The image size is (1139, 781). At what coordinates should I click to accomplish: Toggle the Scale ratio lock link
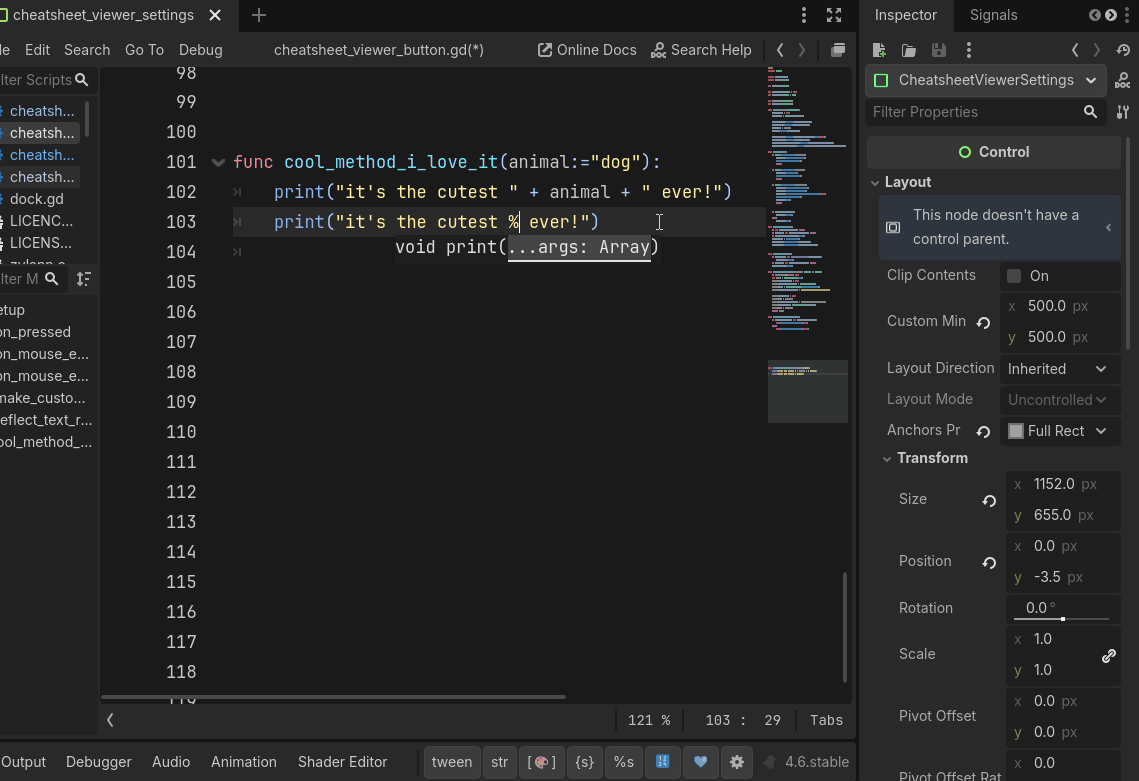point(1109,656)
